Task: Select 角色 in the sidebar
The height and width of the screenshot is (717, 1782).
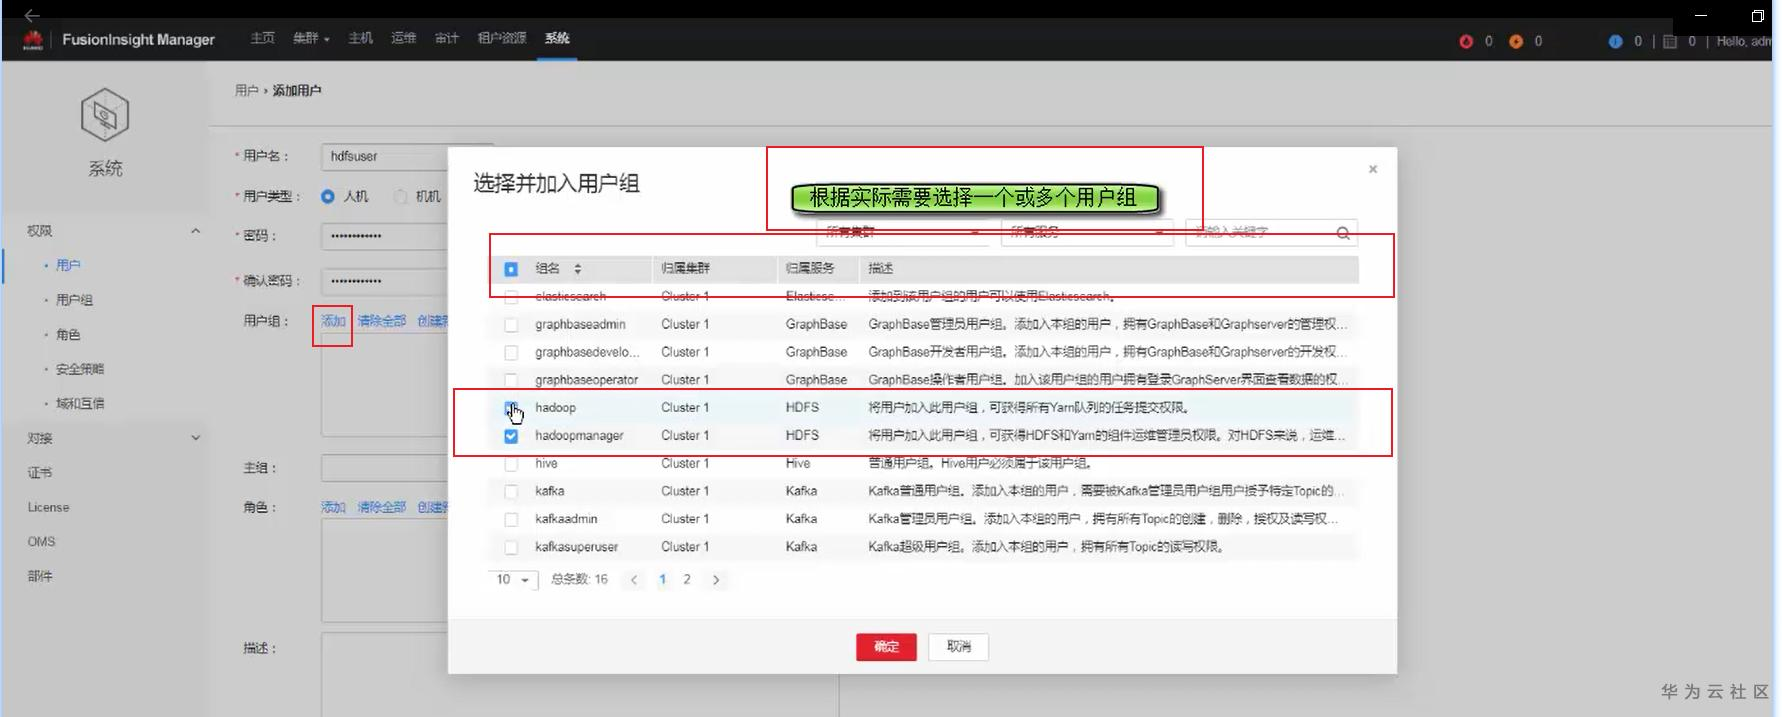Action: (x=68, y=335)
